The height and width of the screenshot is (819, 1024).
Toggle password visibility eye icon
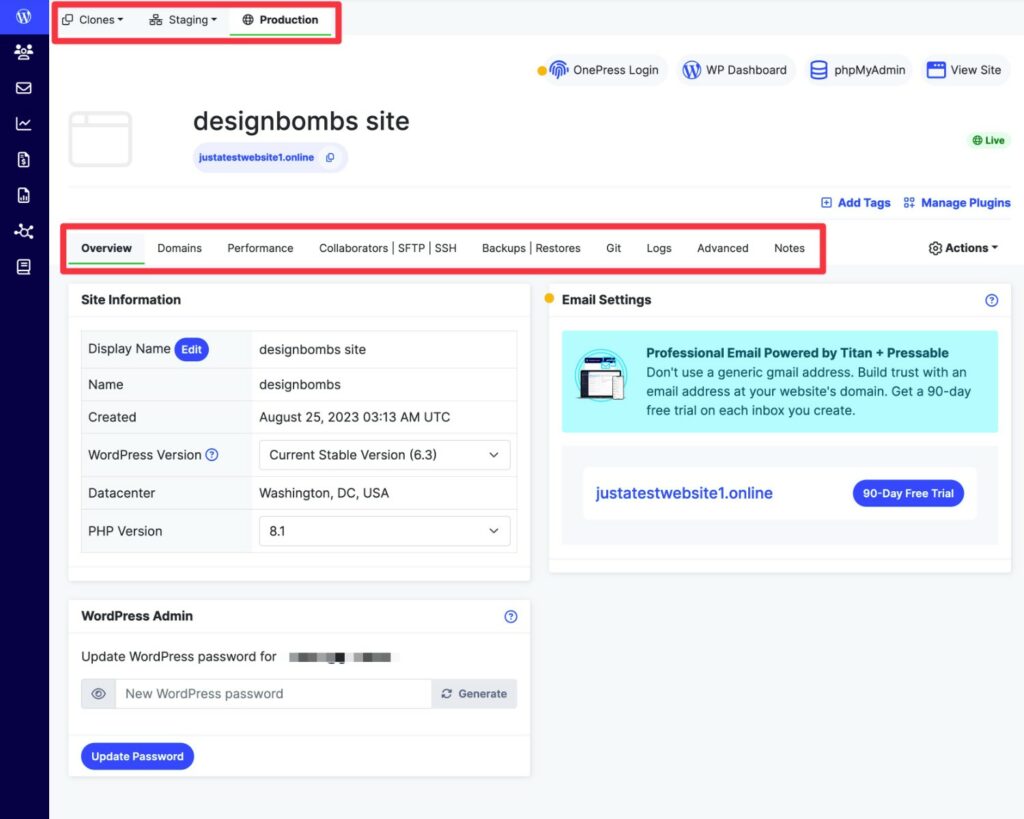[98, 694]
